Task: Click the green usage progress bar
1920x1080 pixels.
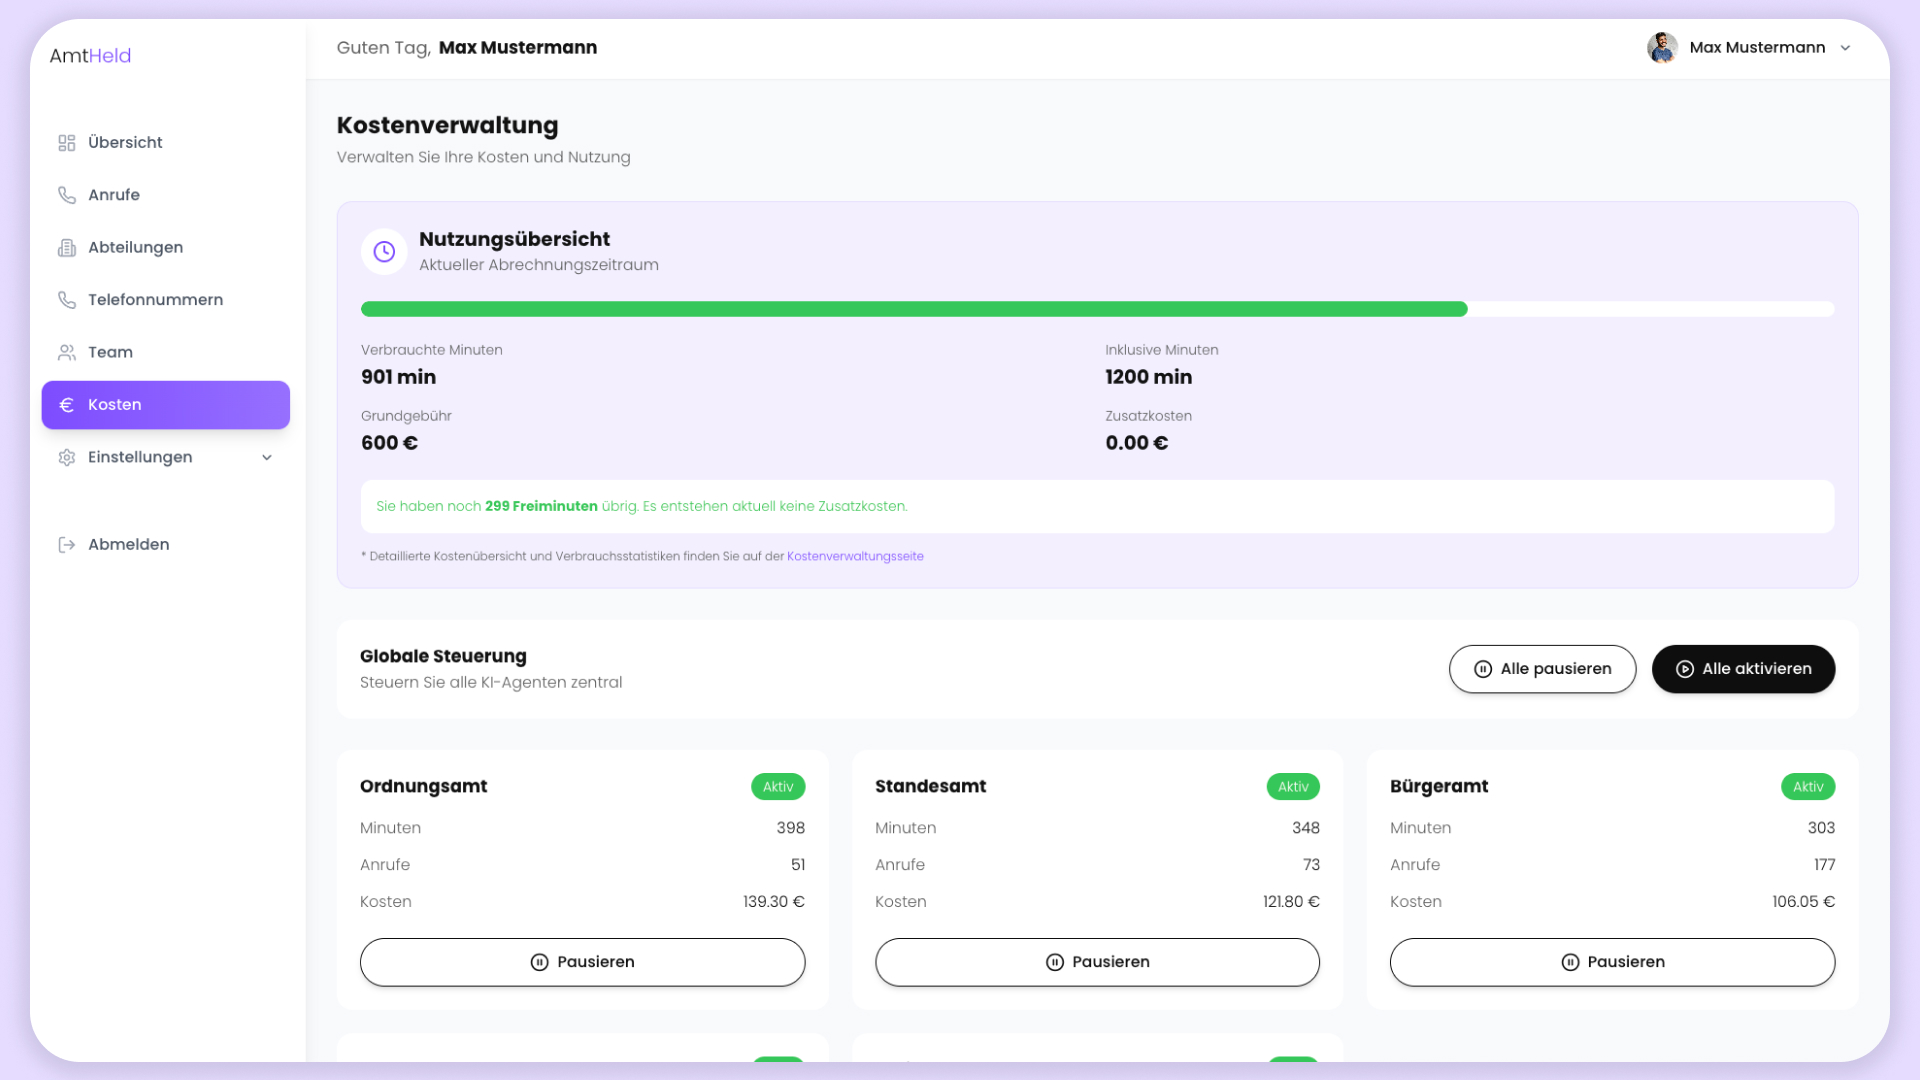Action: click(913, 310)
